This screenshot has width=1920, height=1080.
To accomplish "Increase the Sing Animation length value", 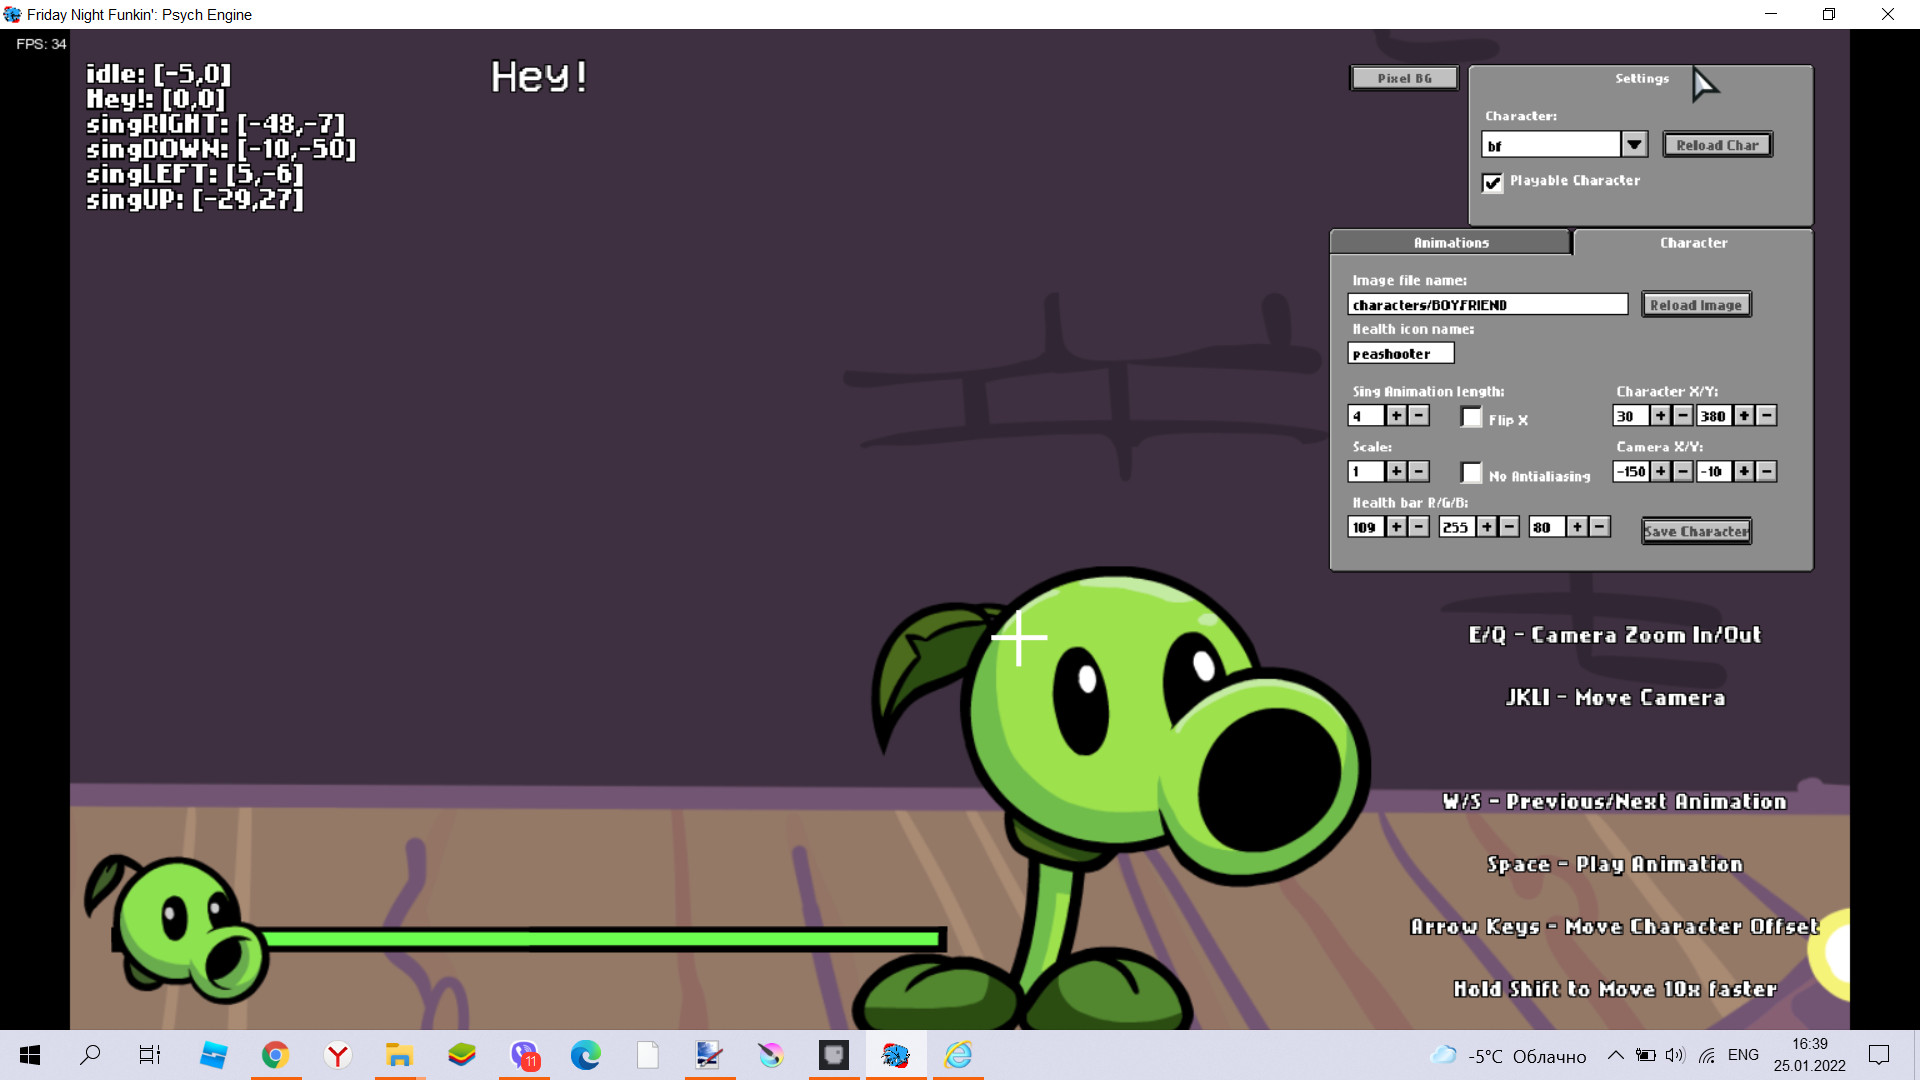I will click(x=1397, y=415).
